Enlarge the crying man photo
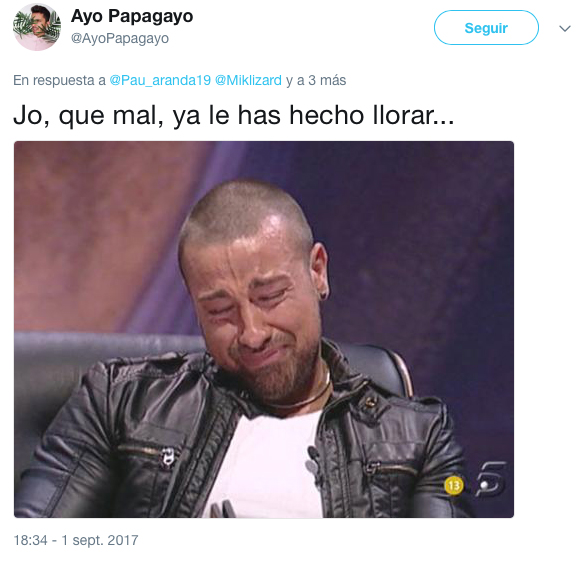The image size is (586, 562). coord(264,329)
